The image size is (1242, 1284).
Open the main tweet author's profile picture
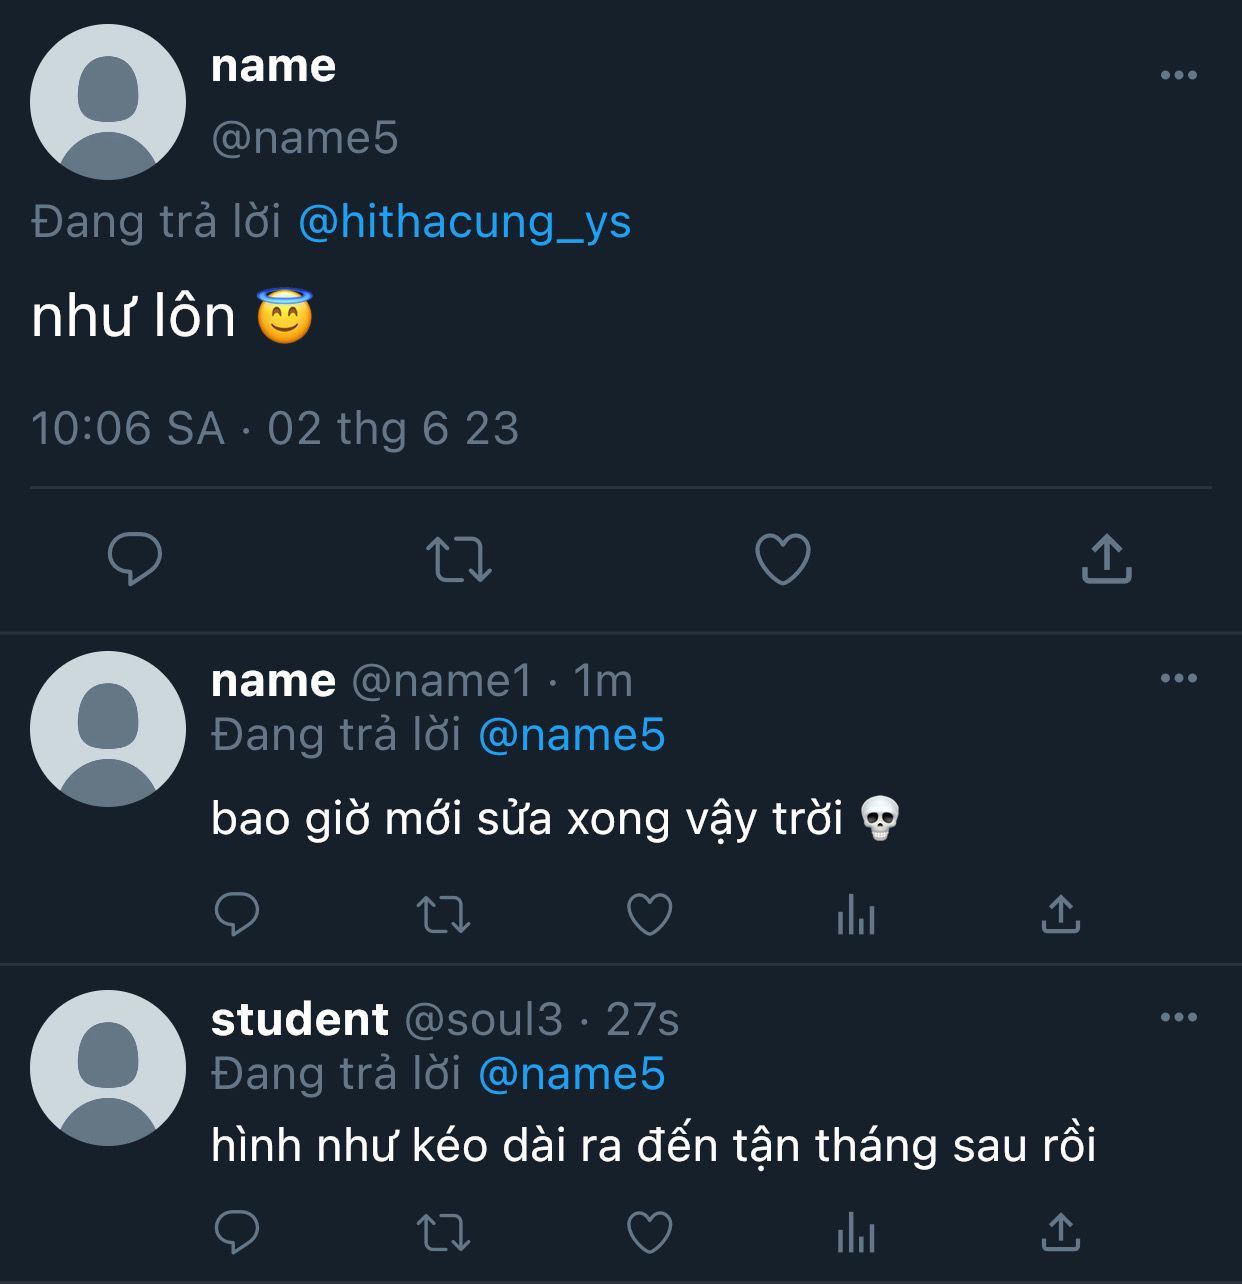pos(108,102)
